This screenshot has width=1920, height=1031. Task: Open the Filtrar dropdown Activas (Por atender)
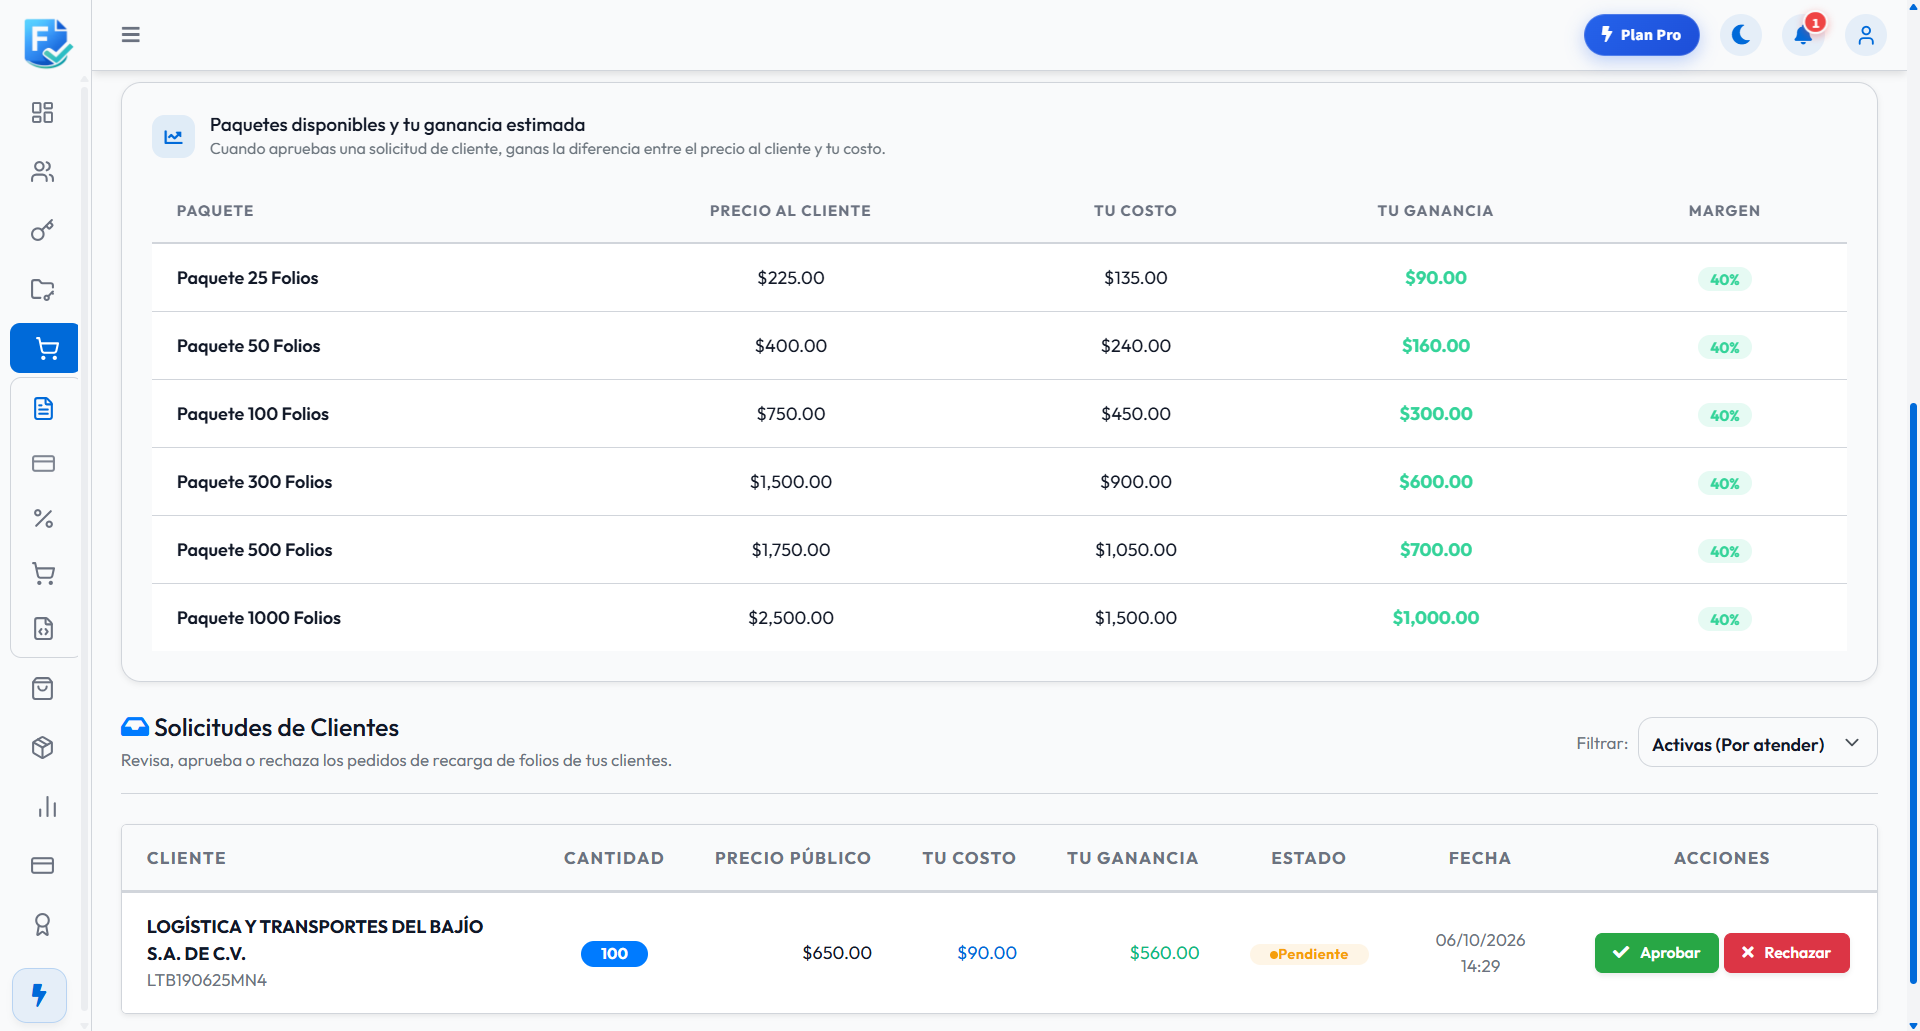click(x=1757, y=744)
